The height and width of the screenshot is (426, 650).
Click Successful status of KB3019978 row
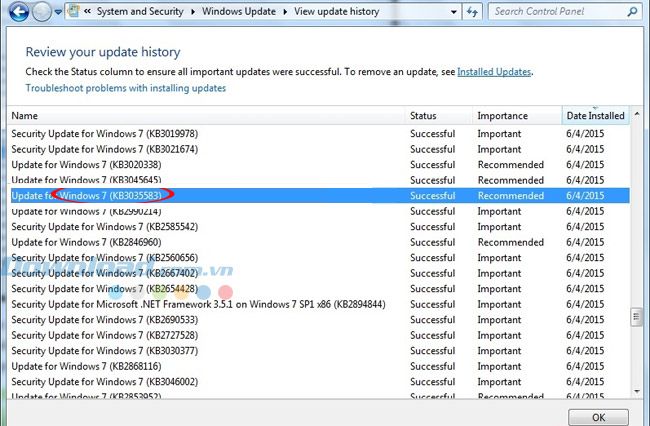432,134
